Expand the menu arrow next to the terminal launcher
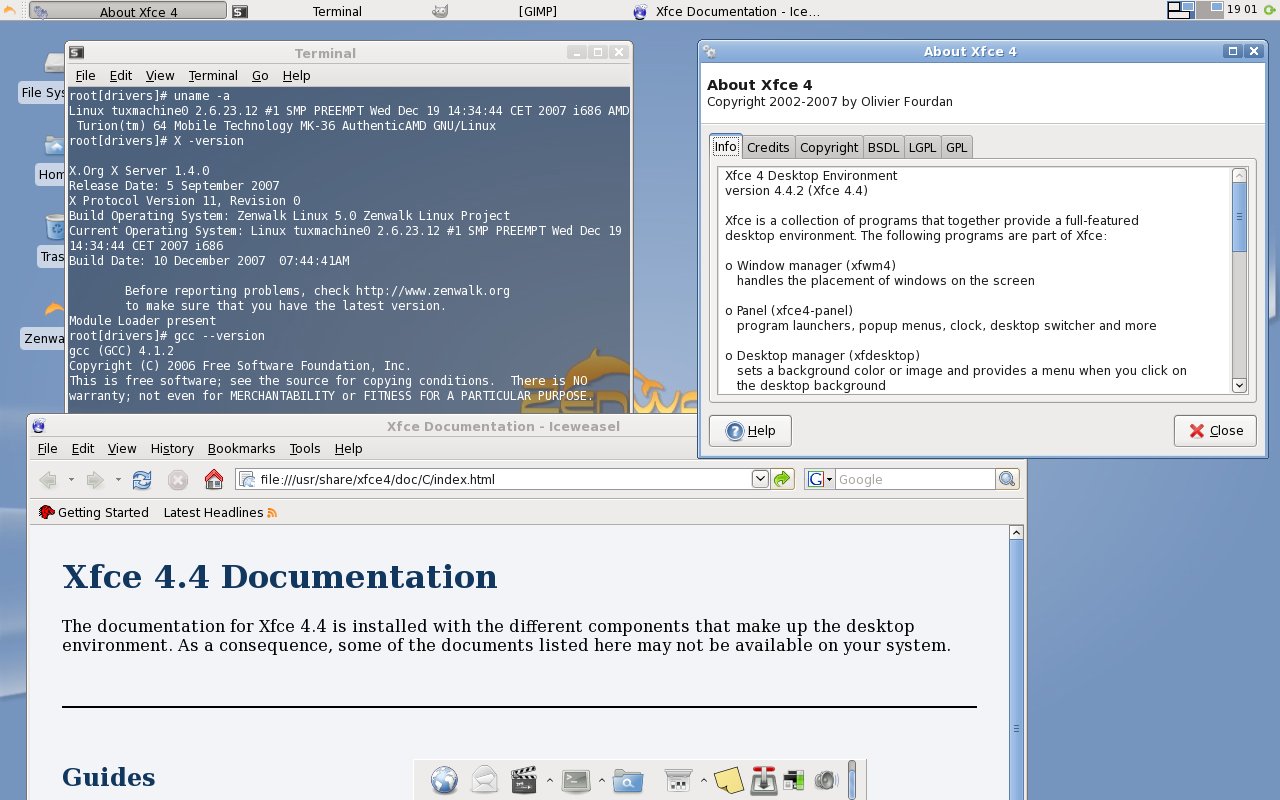 click(x=602, y=780)
